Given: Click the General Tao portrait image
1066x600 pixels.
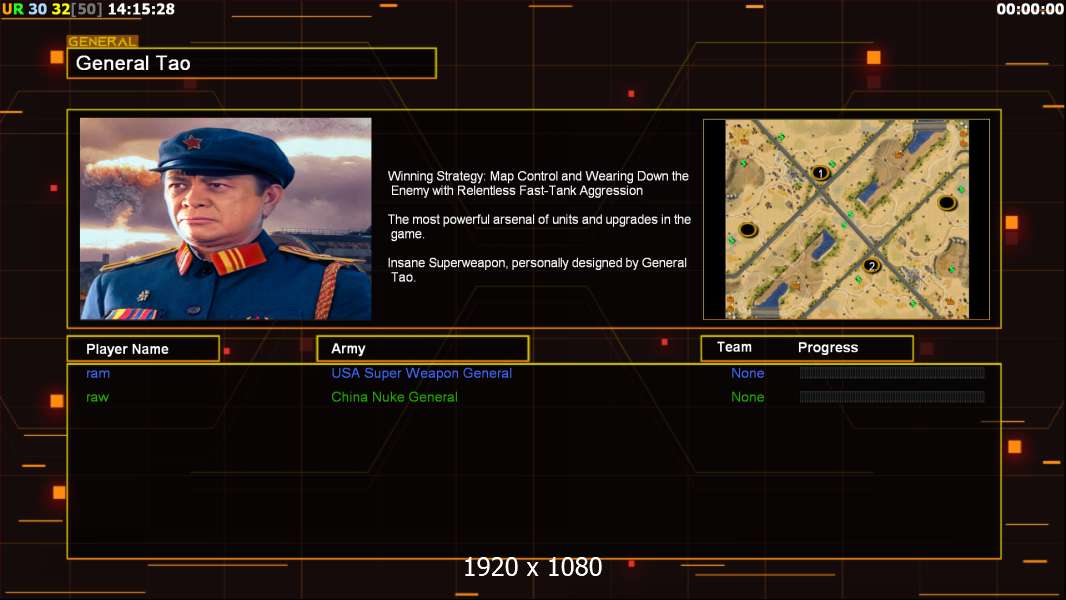Looking at the screenshot, I should (226, 219).
